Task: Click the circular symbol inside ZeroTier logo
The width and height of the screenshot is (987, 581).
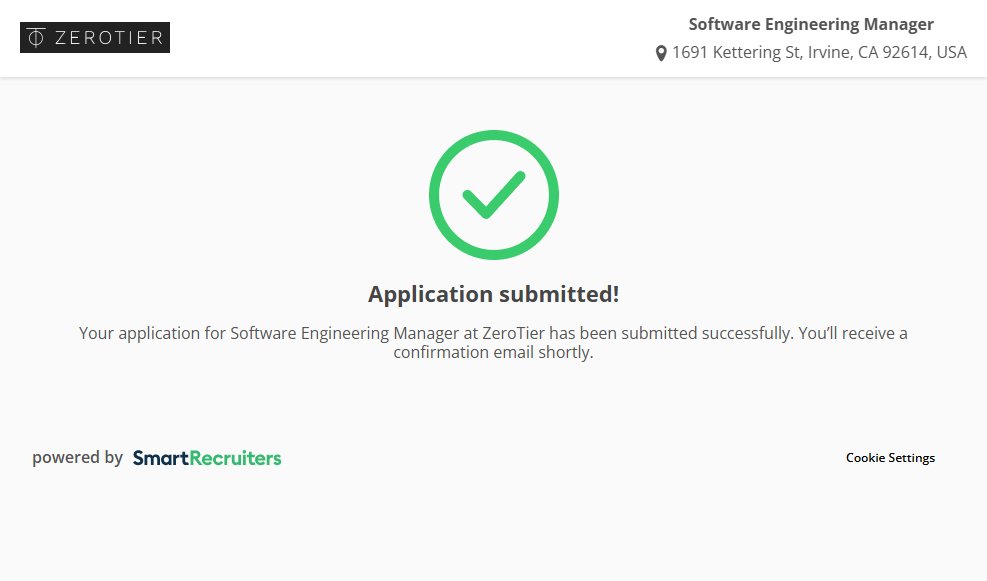Action: click(x=36, y=38)
